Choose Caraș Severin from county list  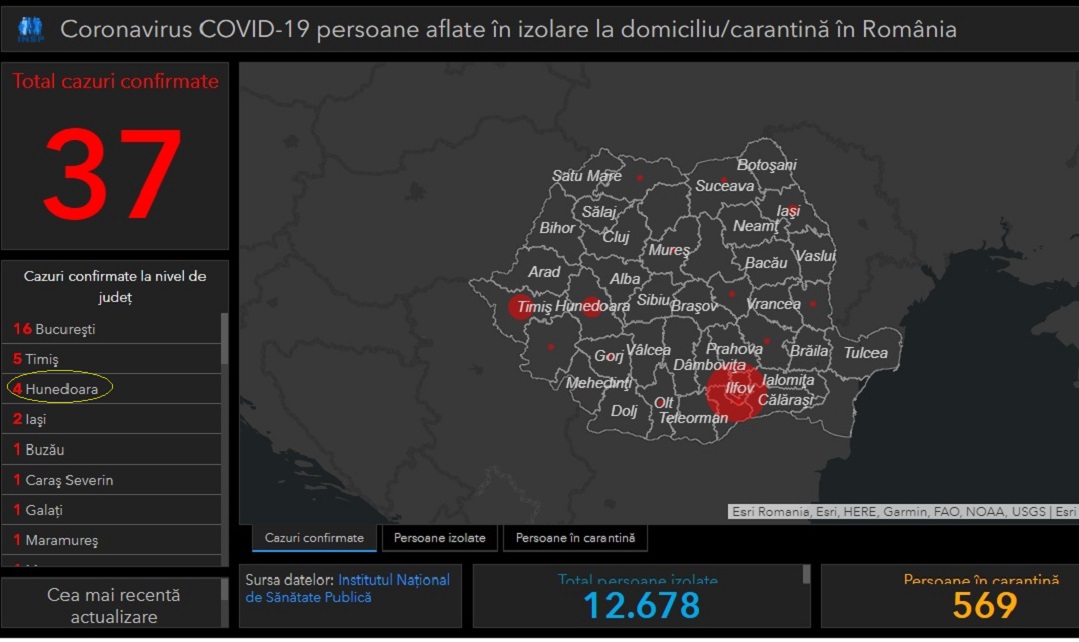click(68, 480)
